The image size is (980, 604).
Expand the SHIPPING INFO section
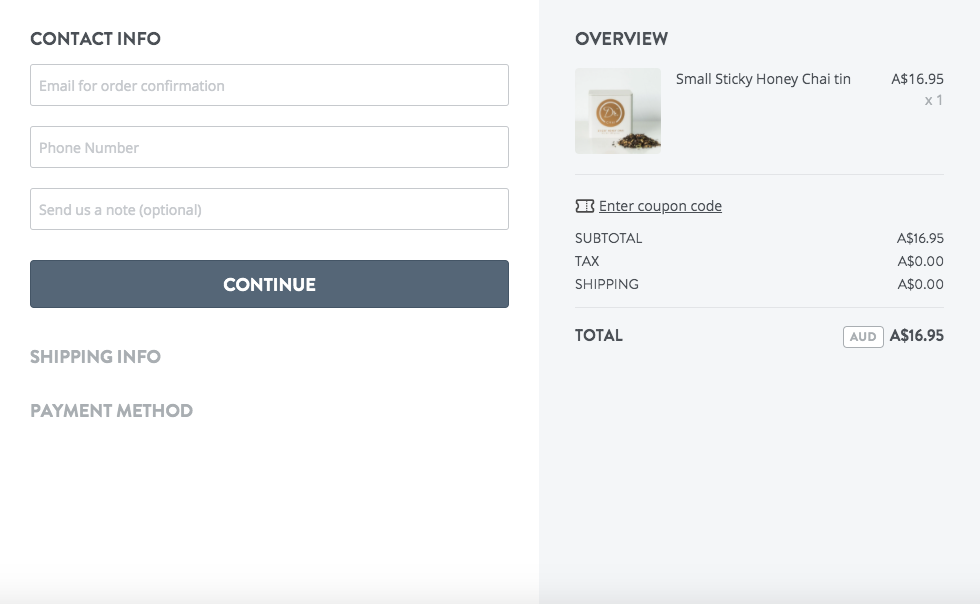pyautogui.click(x=96, y=357)
